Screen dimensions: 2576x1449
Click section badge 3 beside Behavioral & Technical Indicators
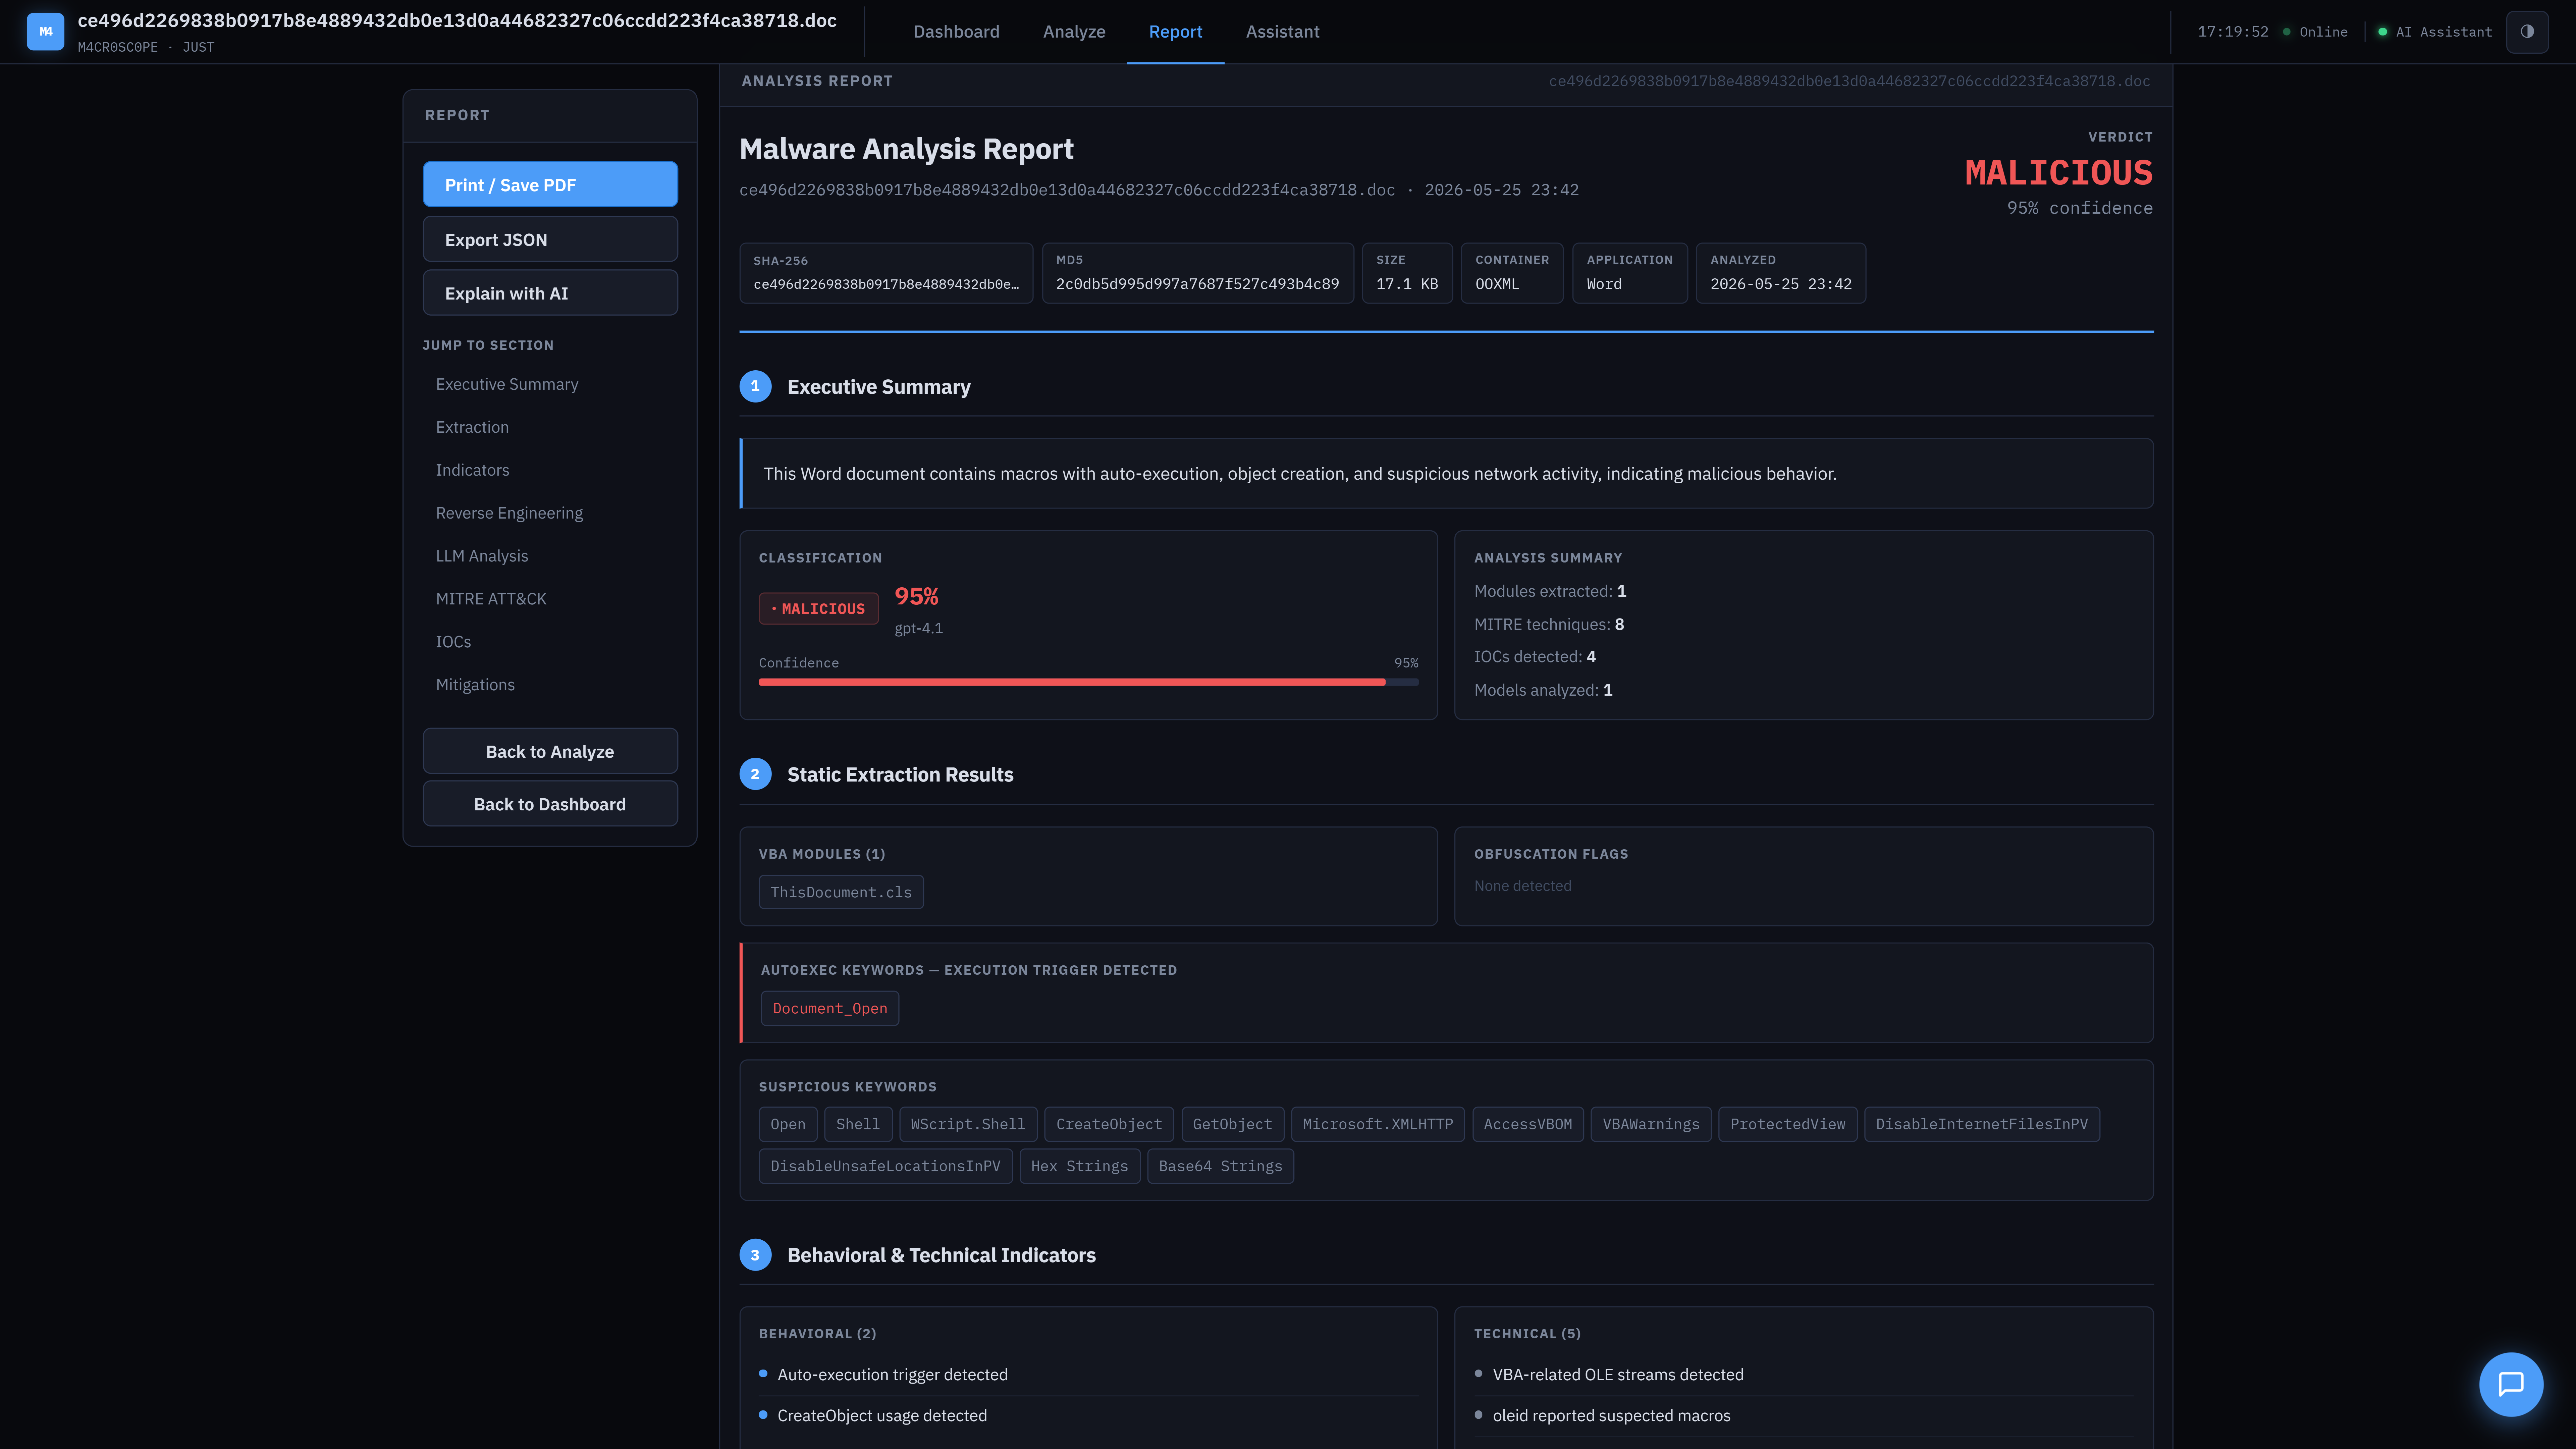(x=755, y=1255)
